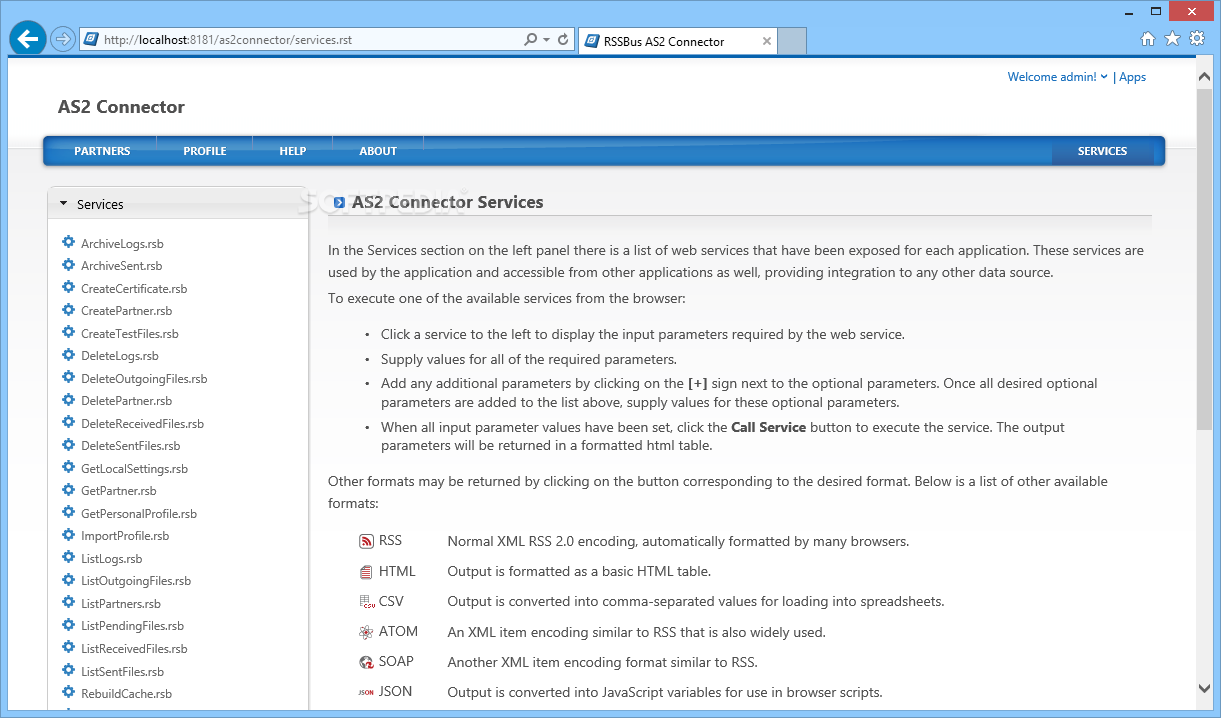Click the ATOM format icon
Viewport: 1221px width, 718px height.
point(366,632)
